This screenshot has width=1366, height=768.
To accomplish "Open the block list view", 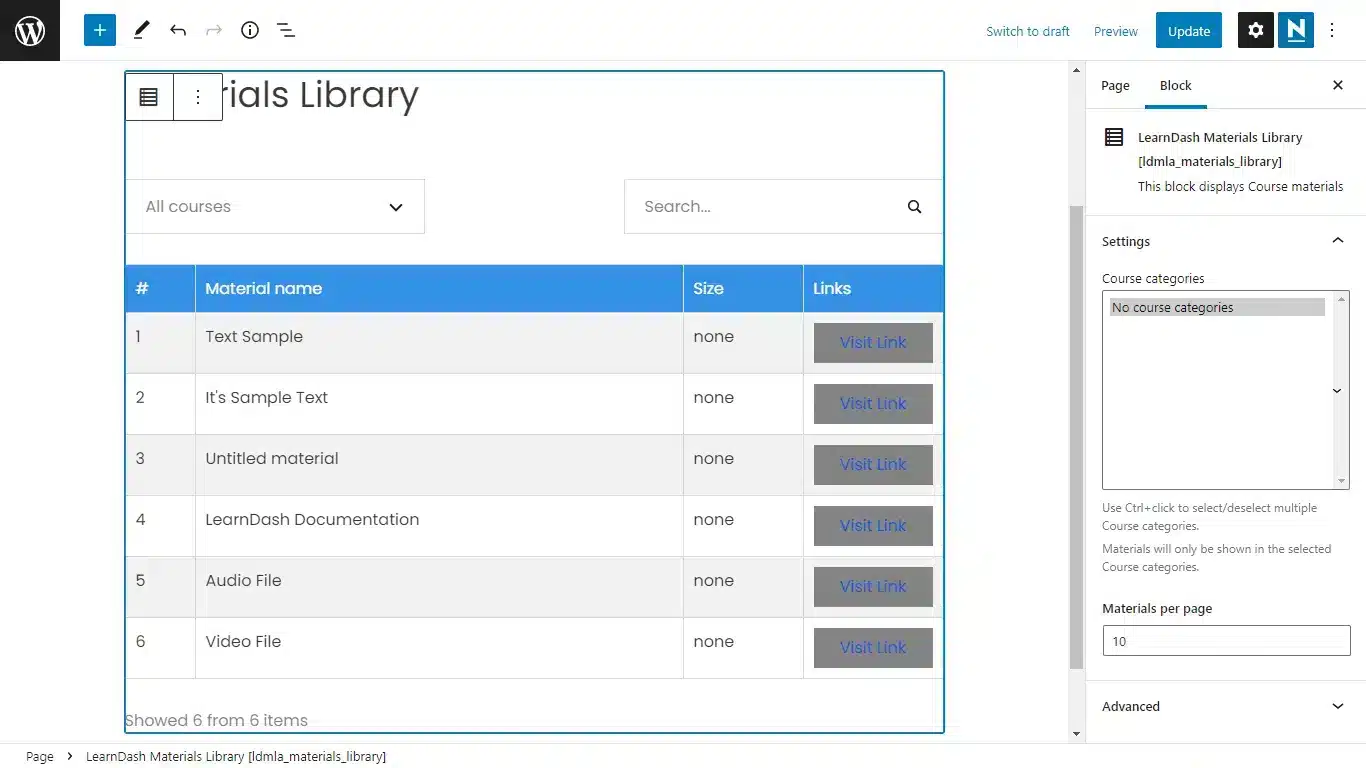I will pos(286,30).
